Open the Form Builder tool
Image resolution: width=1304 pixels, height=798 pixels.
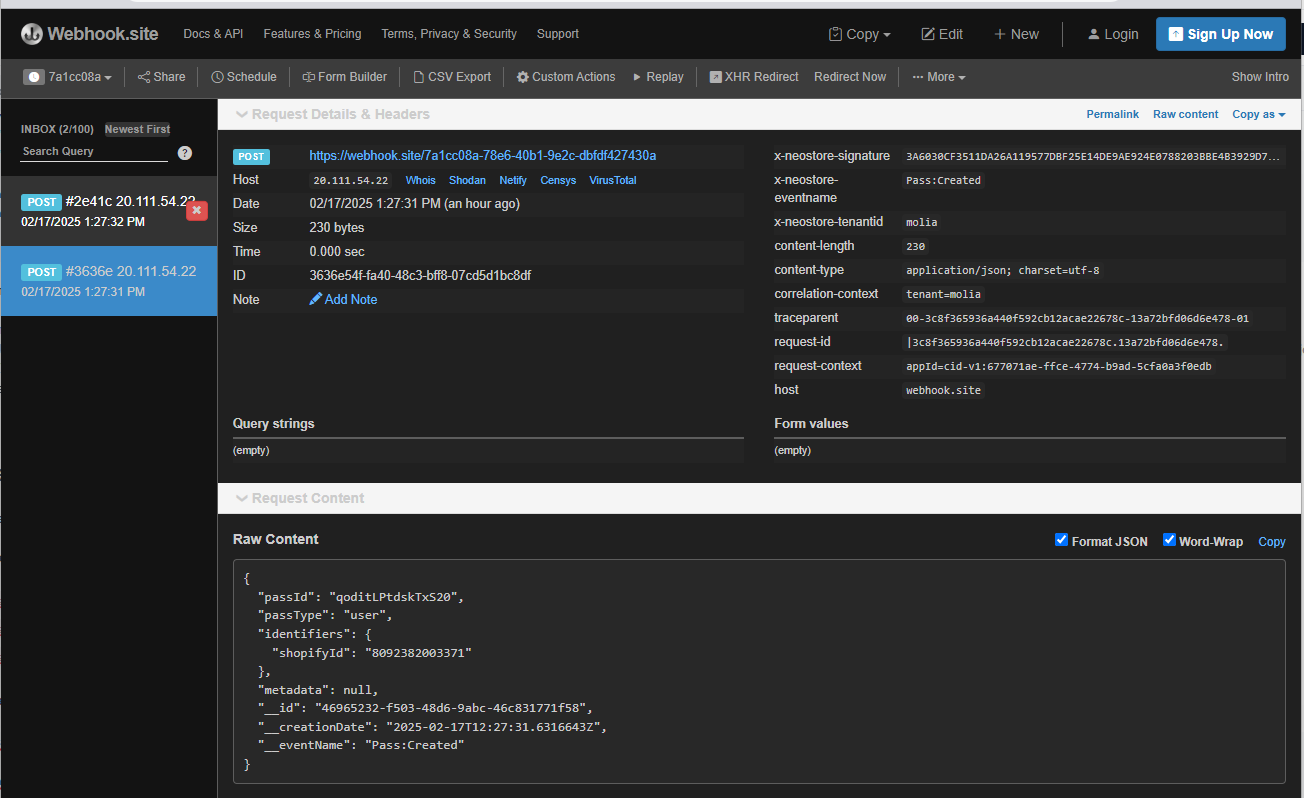coord(344,76)
